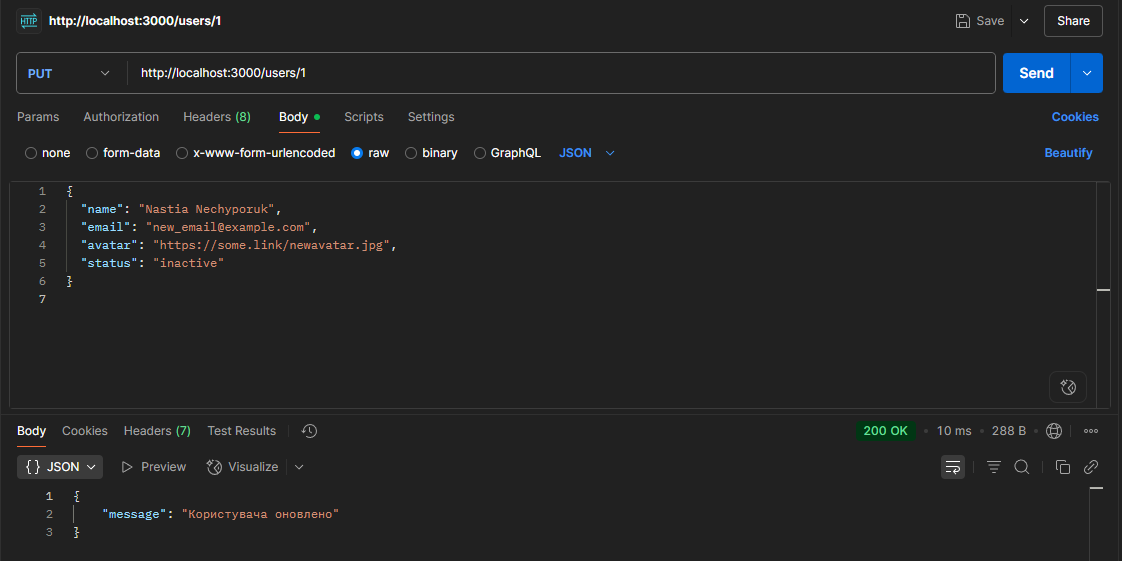Search the response with magnifier icon
Screen dimensions: 1122x561
[1022, 467]
